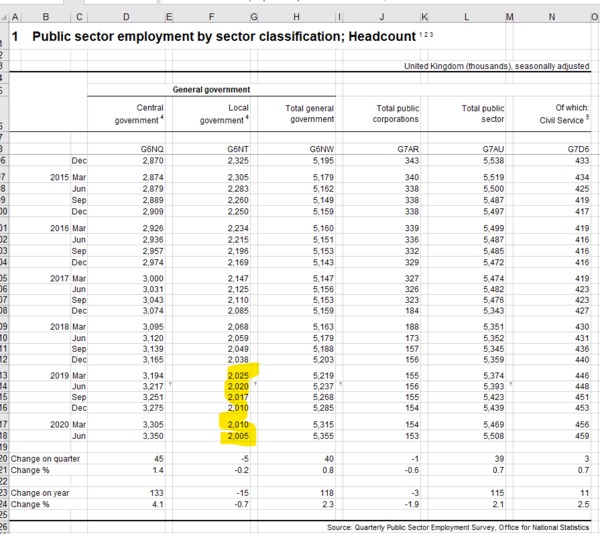Click the highlighted 2,005 cell for 2020 Jun
600x534 pixels.
pyautogui.click(x=236, y=436)
